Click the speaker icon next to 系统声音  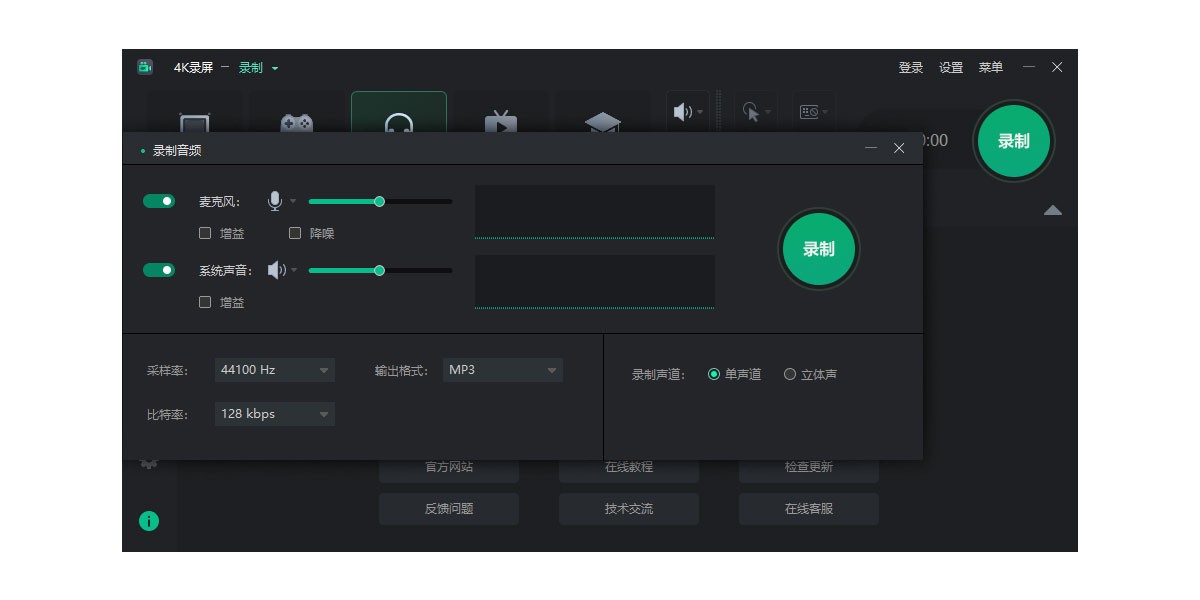coord(276,270)
